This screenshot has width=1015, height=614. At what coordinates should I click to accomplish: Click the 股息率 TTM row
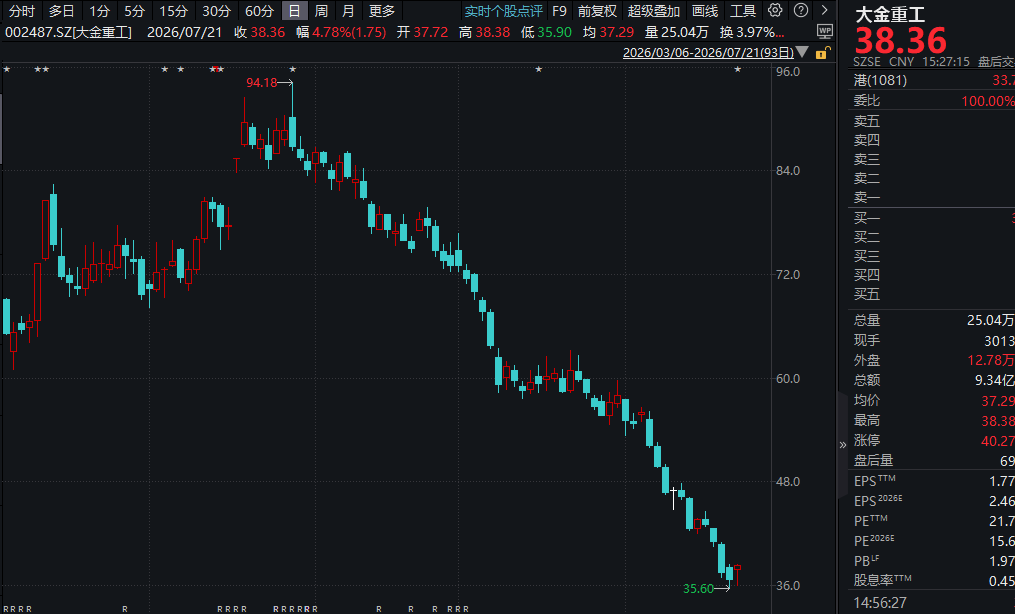(x=931, y=580)
